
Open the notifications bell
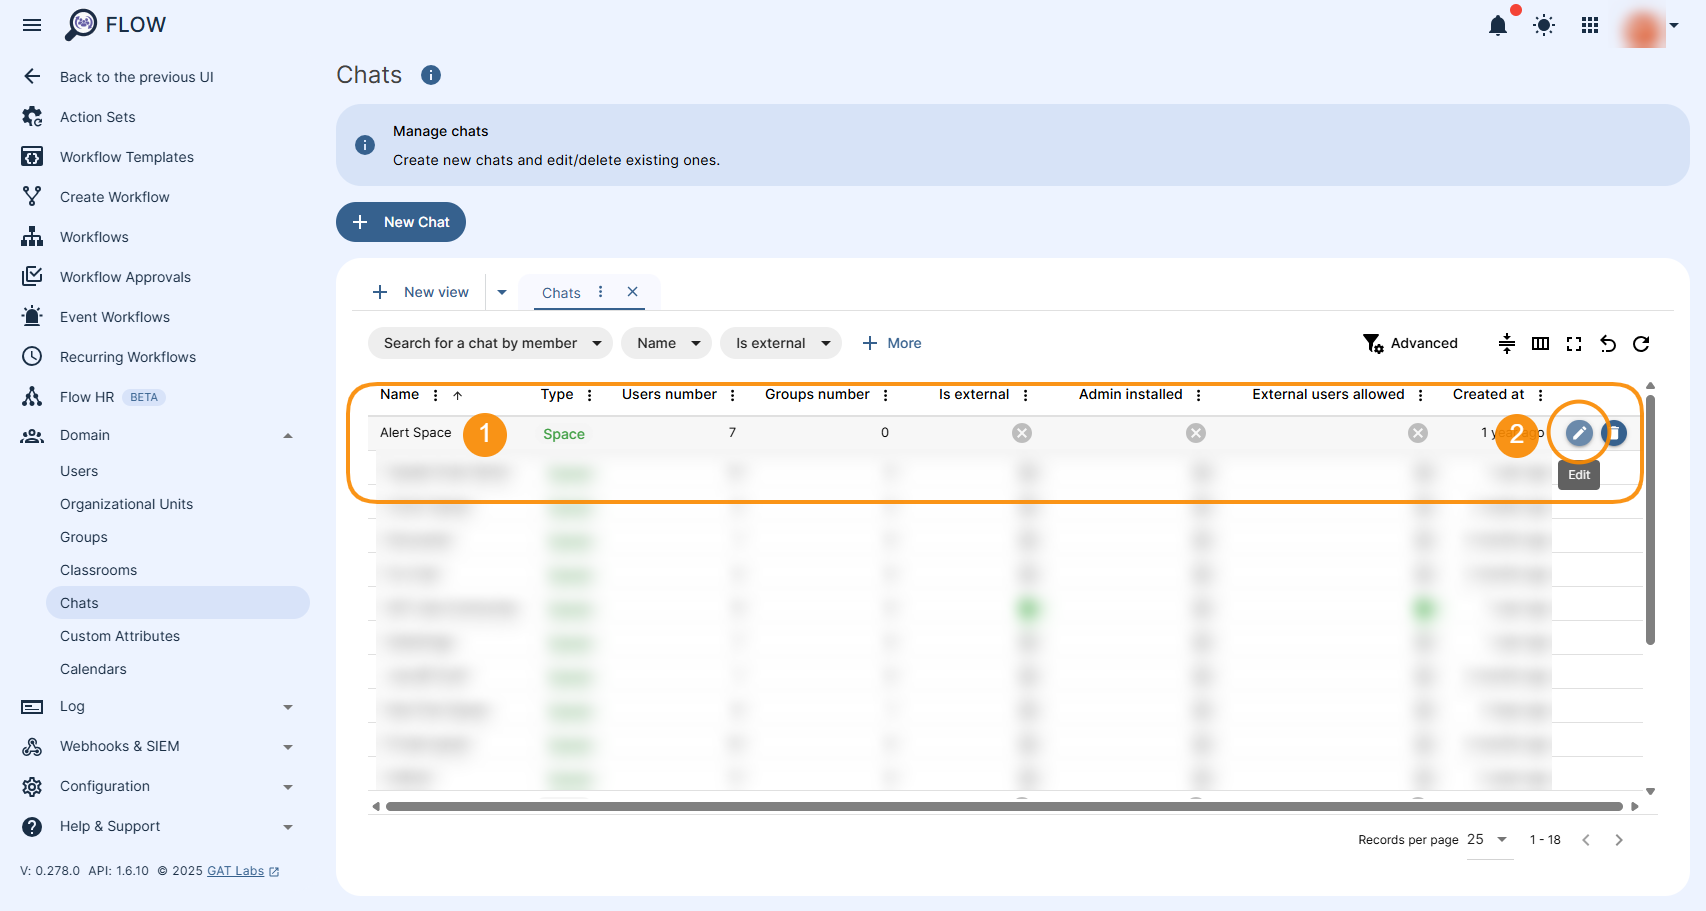coord(1498,26)
